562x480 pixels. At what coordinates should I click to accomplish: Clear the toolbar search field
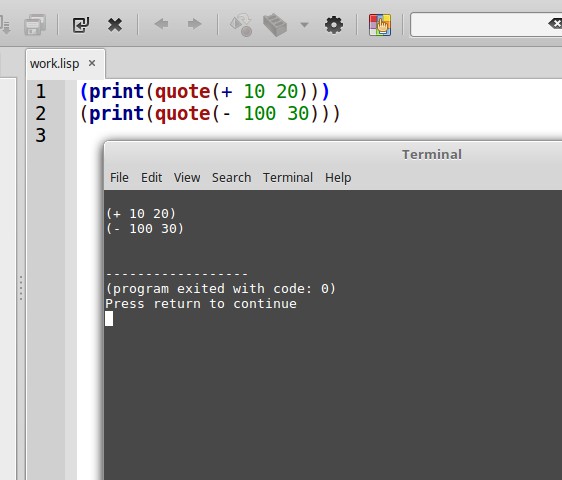[555, 24]
